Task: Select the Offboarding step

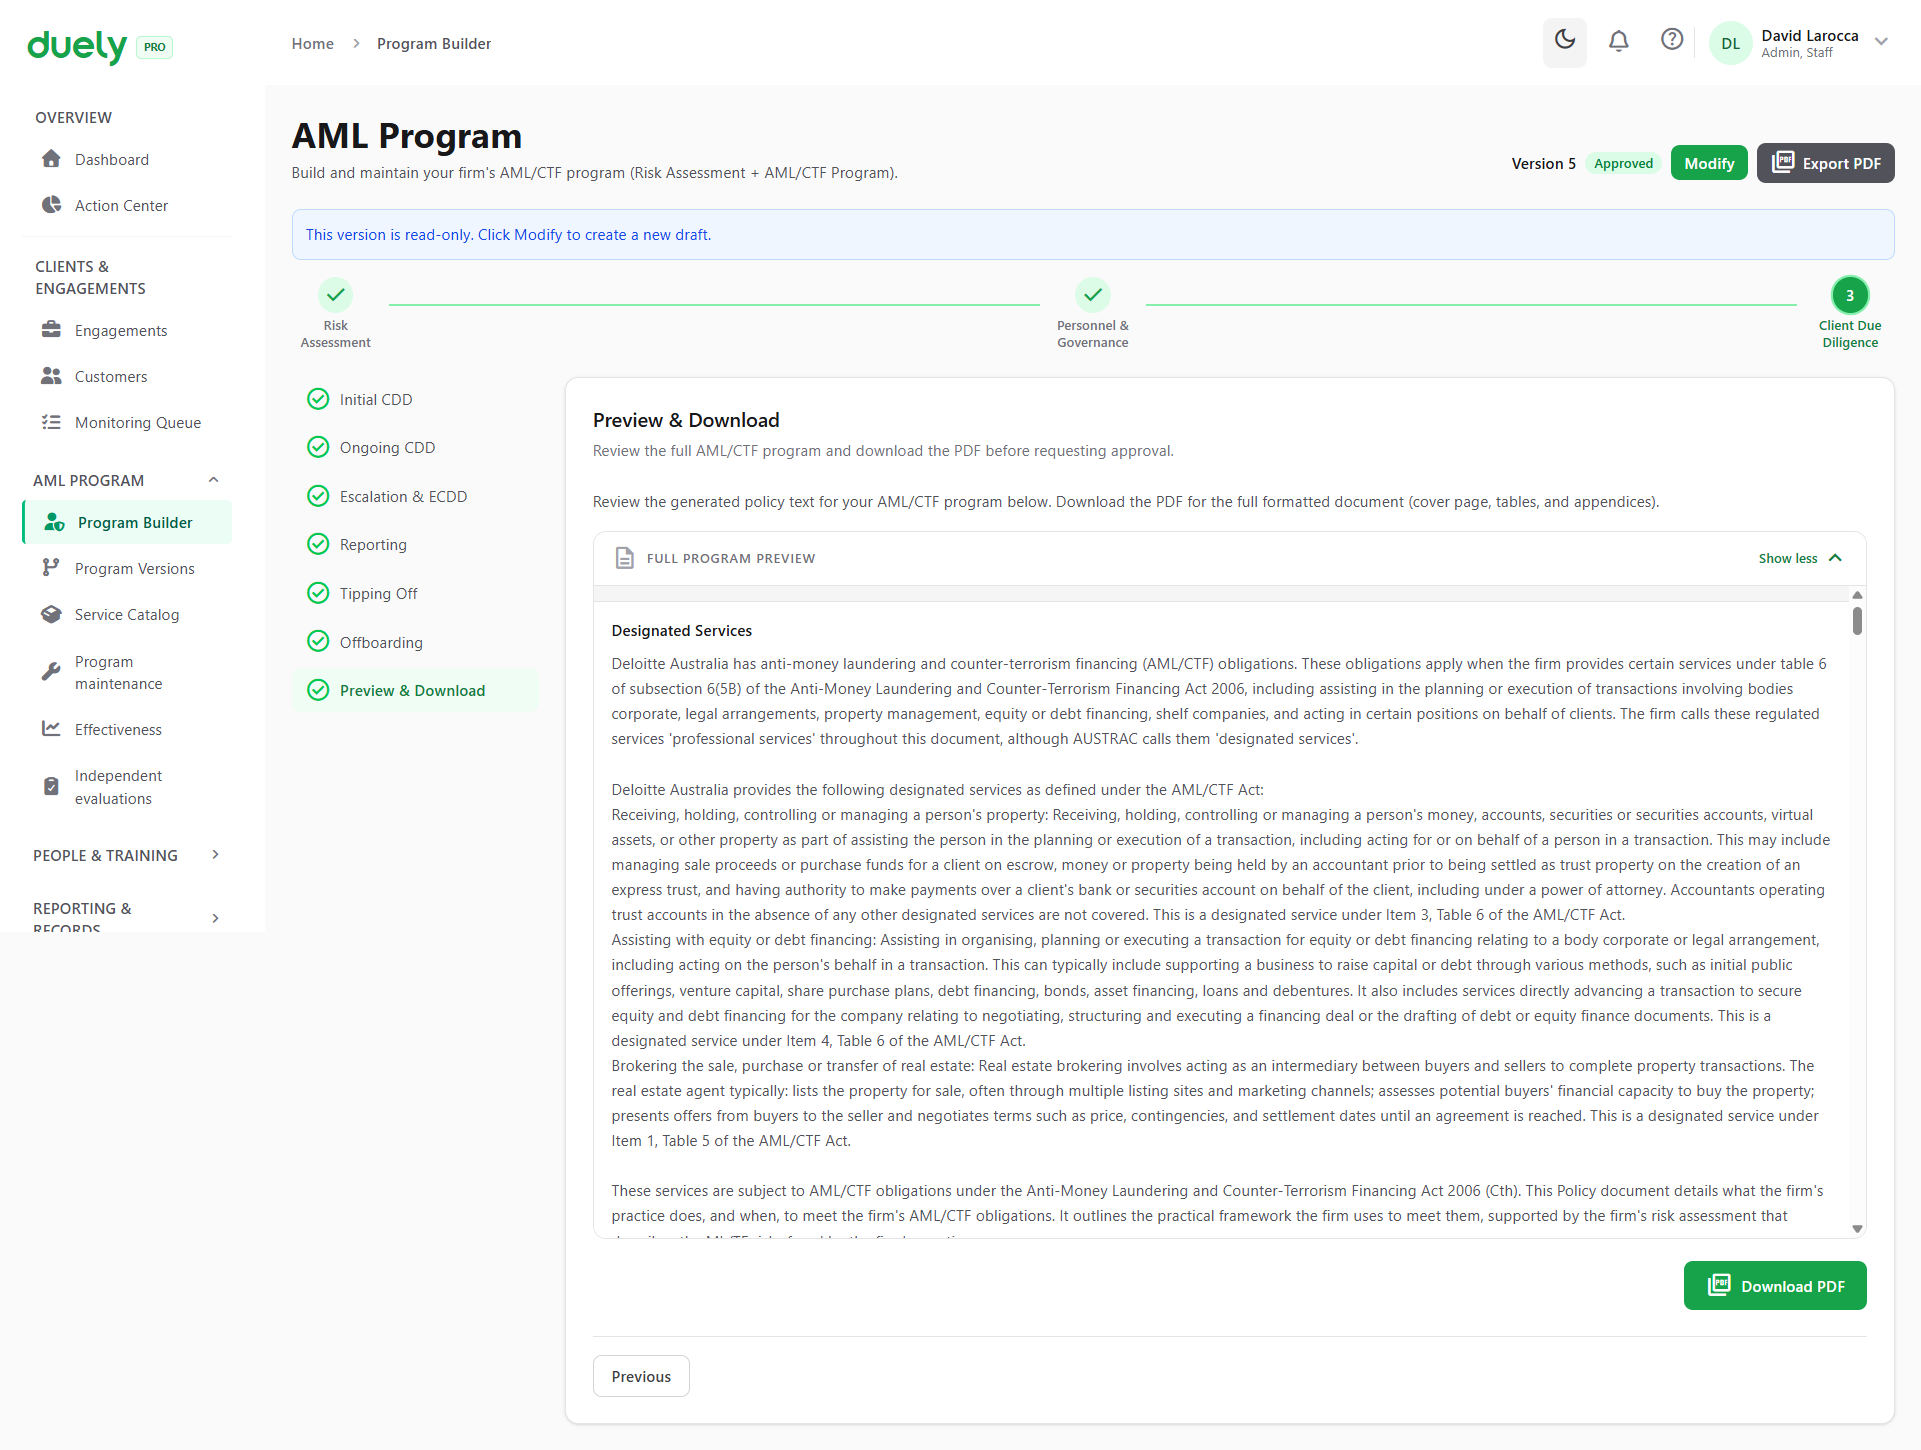Action: (x=415, y=642)
